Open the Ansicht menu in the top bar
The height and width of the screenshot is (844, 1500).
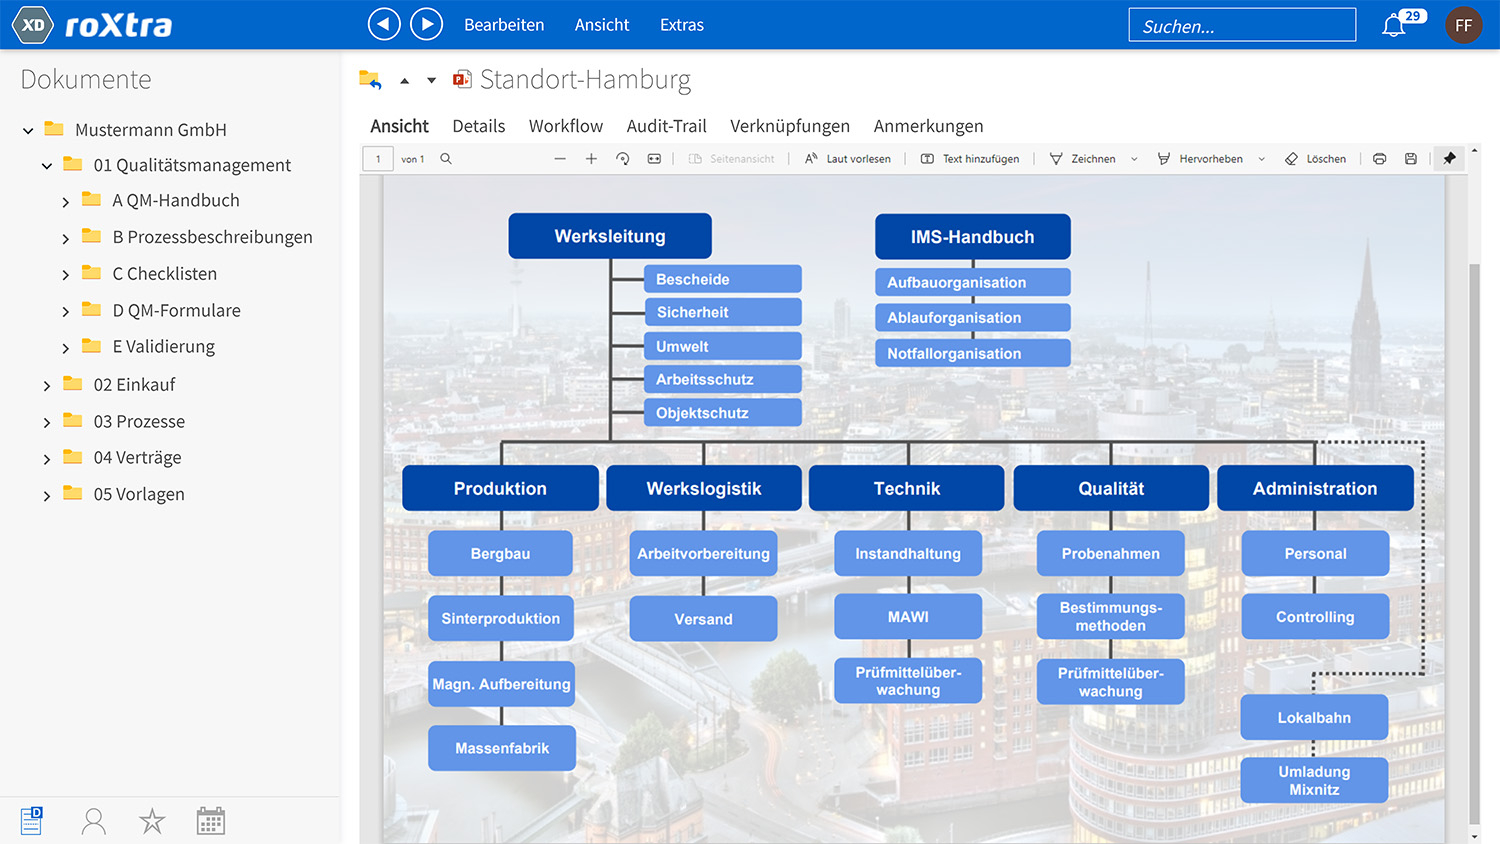tap(602, 25)
